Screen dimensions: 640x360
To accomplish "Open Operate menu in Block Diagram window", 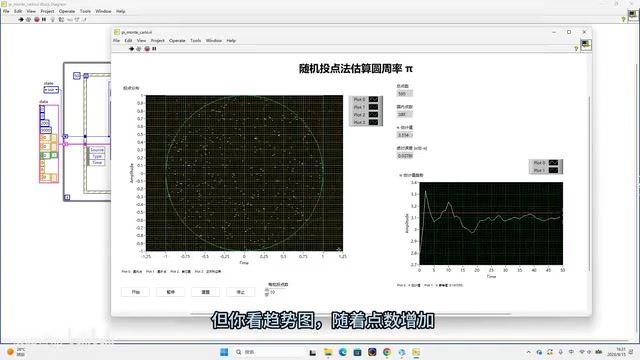I will point(67,11).
